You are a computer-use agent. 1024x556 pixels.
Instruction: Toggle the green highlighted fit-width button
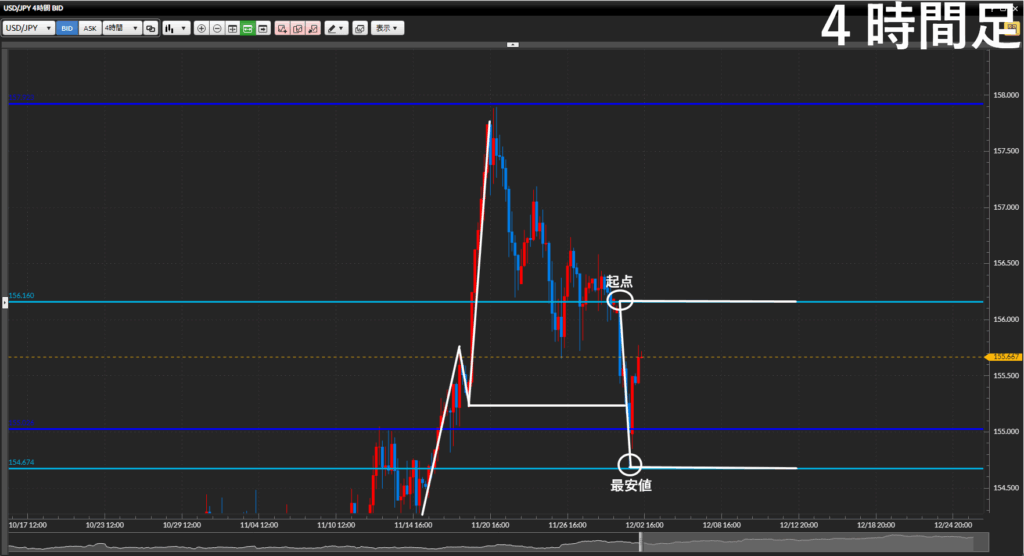[247, 28]
